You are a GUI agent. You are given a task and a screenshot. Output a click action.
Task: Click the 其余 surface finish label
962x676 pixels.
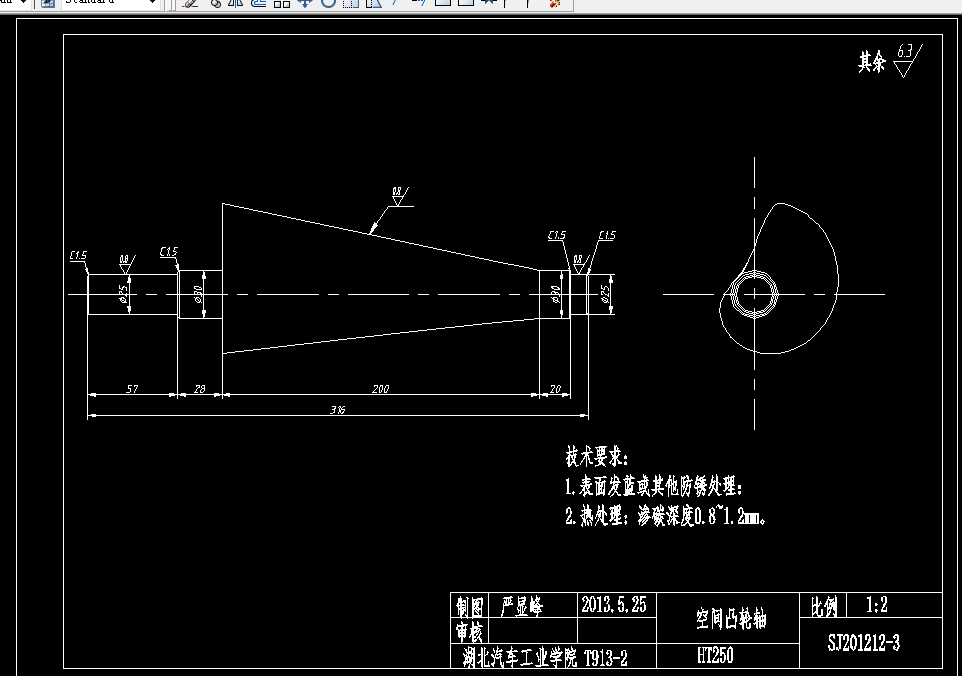coord(872,62)
